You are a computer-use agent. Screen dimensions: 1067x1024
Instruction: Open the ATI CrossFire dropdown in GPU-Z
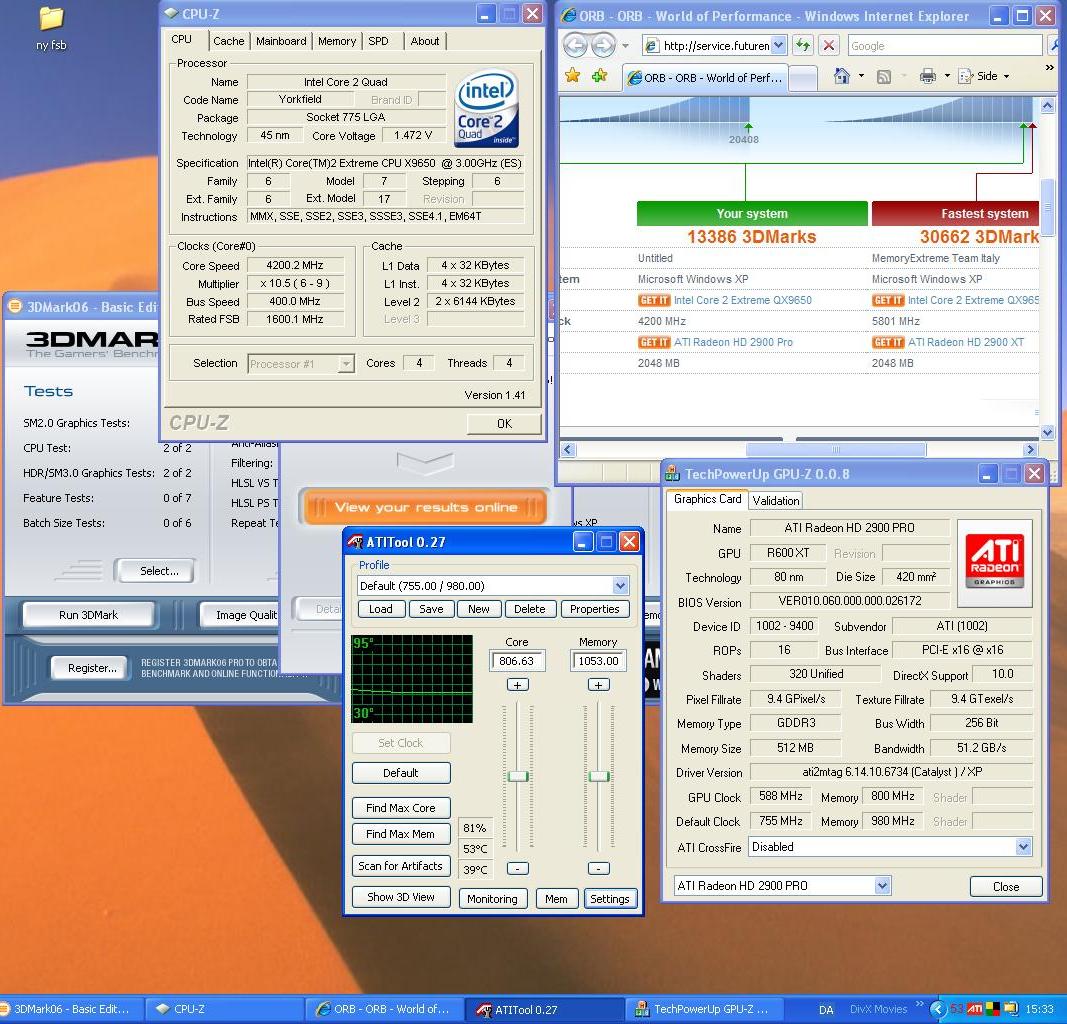1023,847
